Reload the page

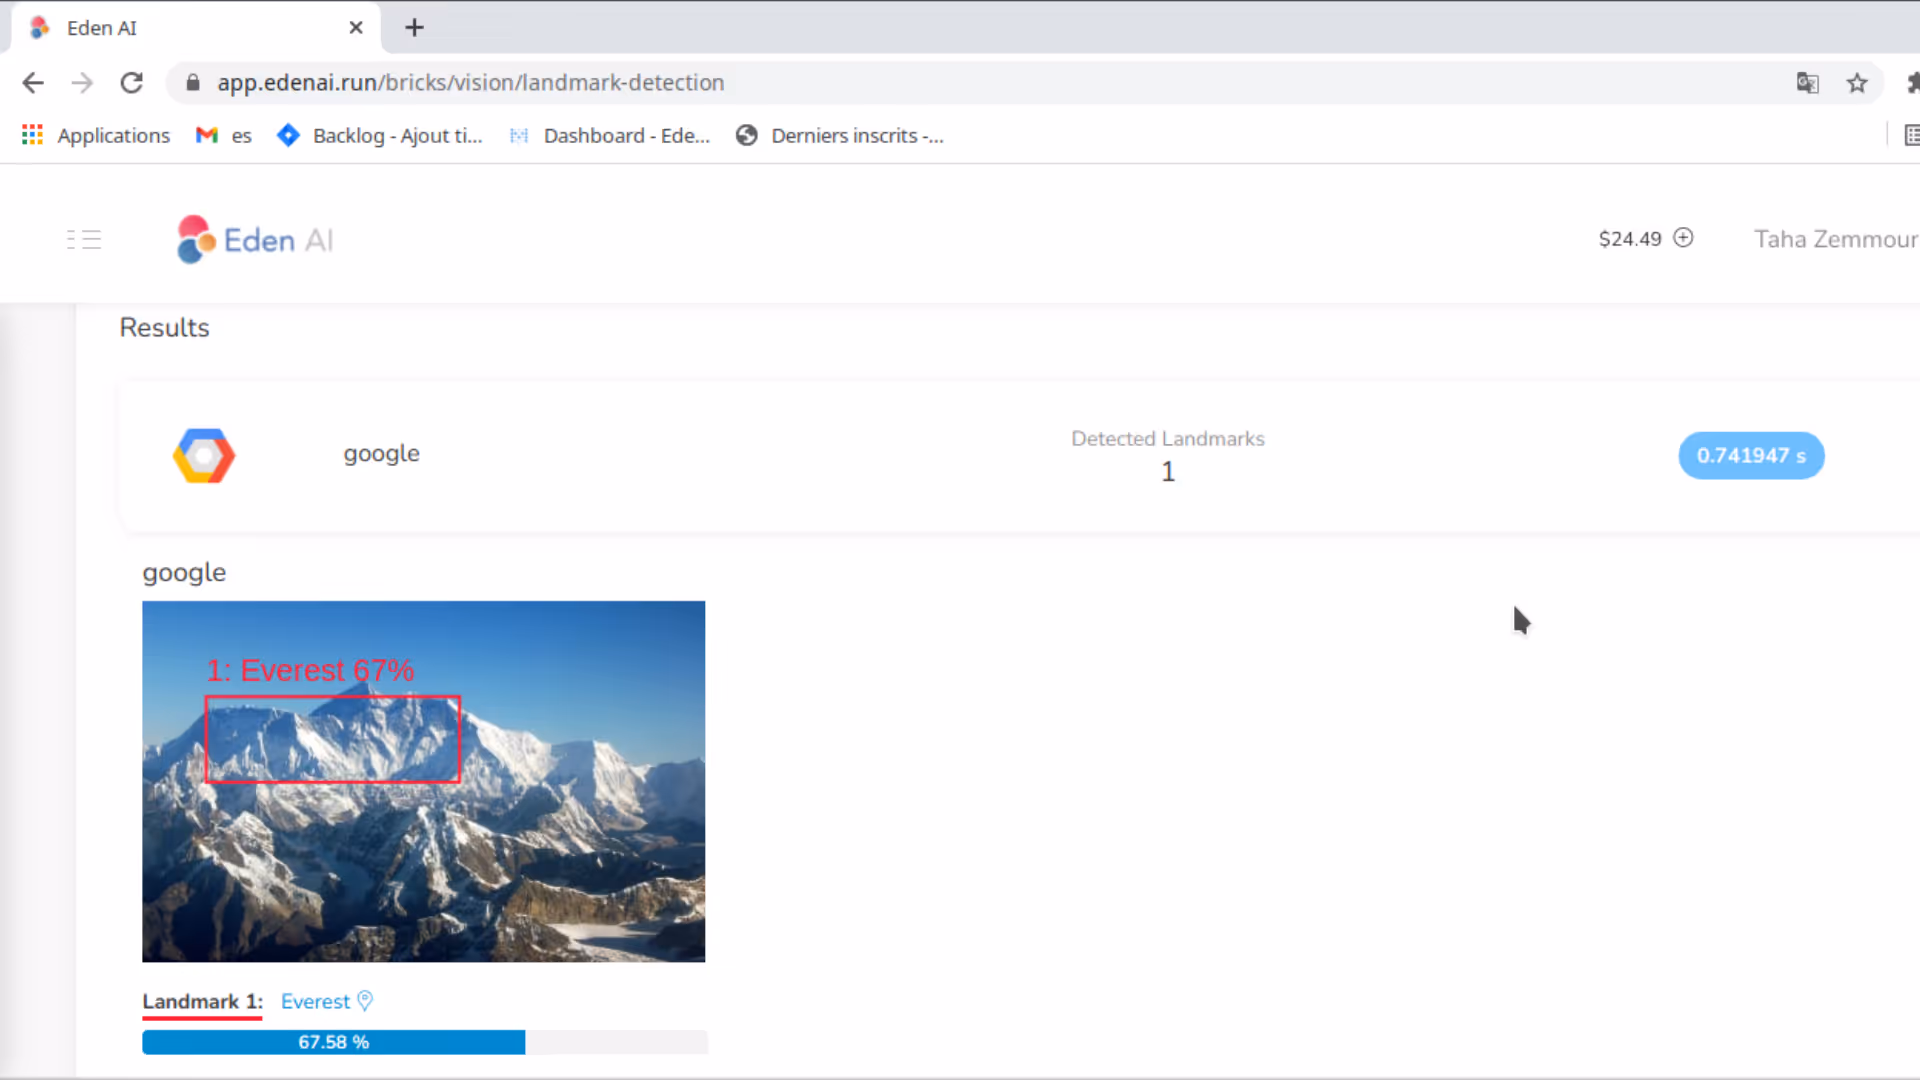coord(131,83)
